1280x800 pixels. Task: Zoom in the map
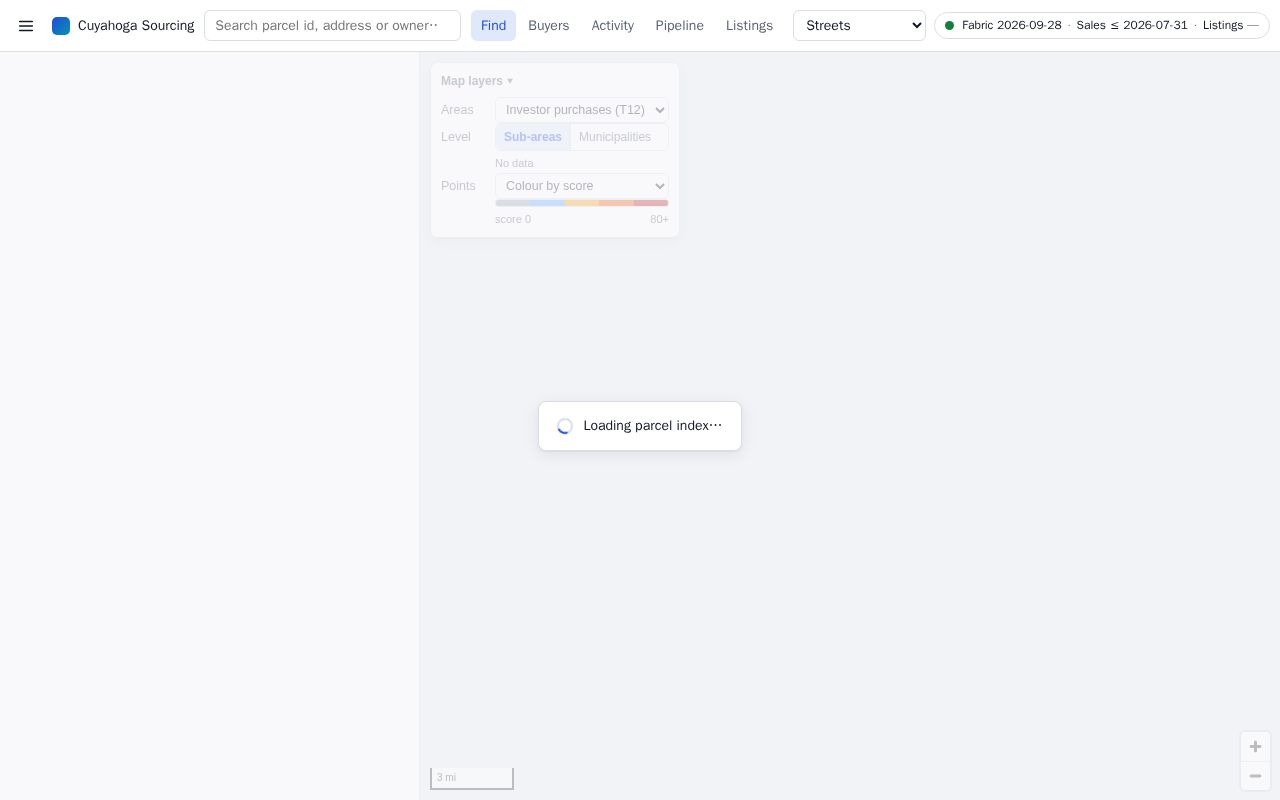[x=1255, y=746]
